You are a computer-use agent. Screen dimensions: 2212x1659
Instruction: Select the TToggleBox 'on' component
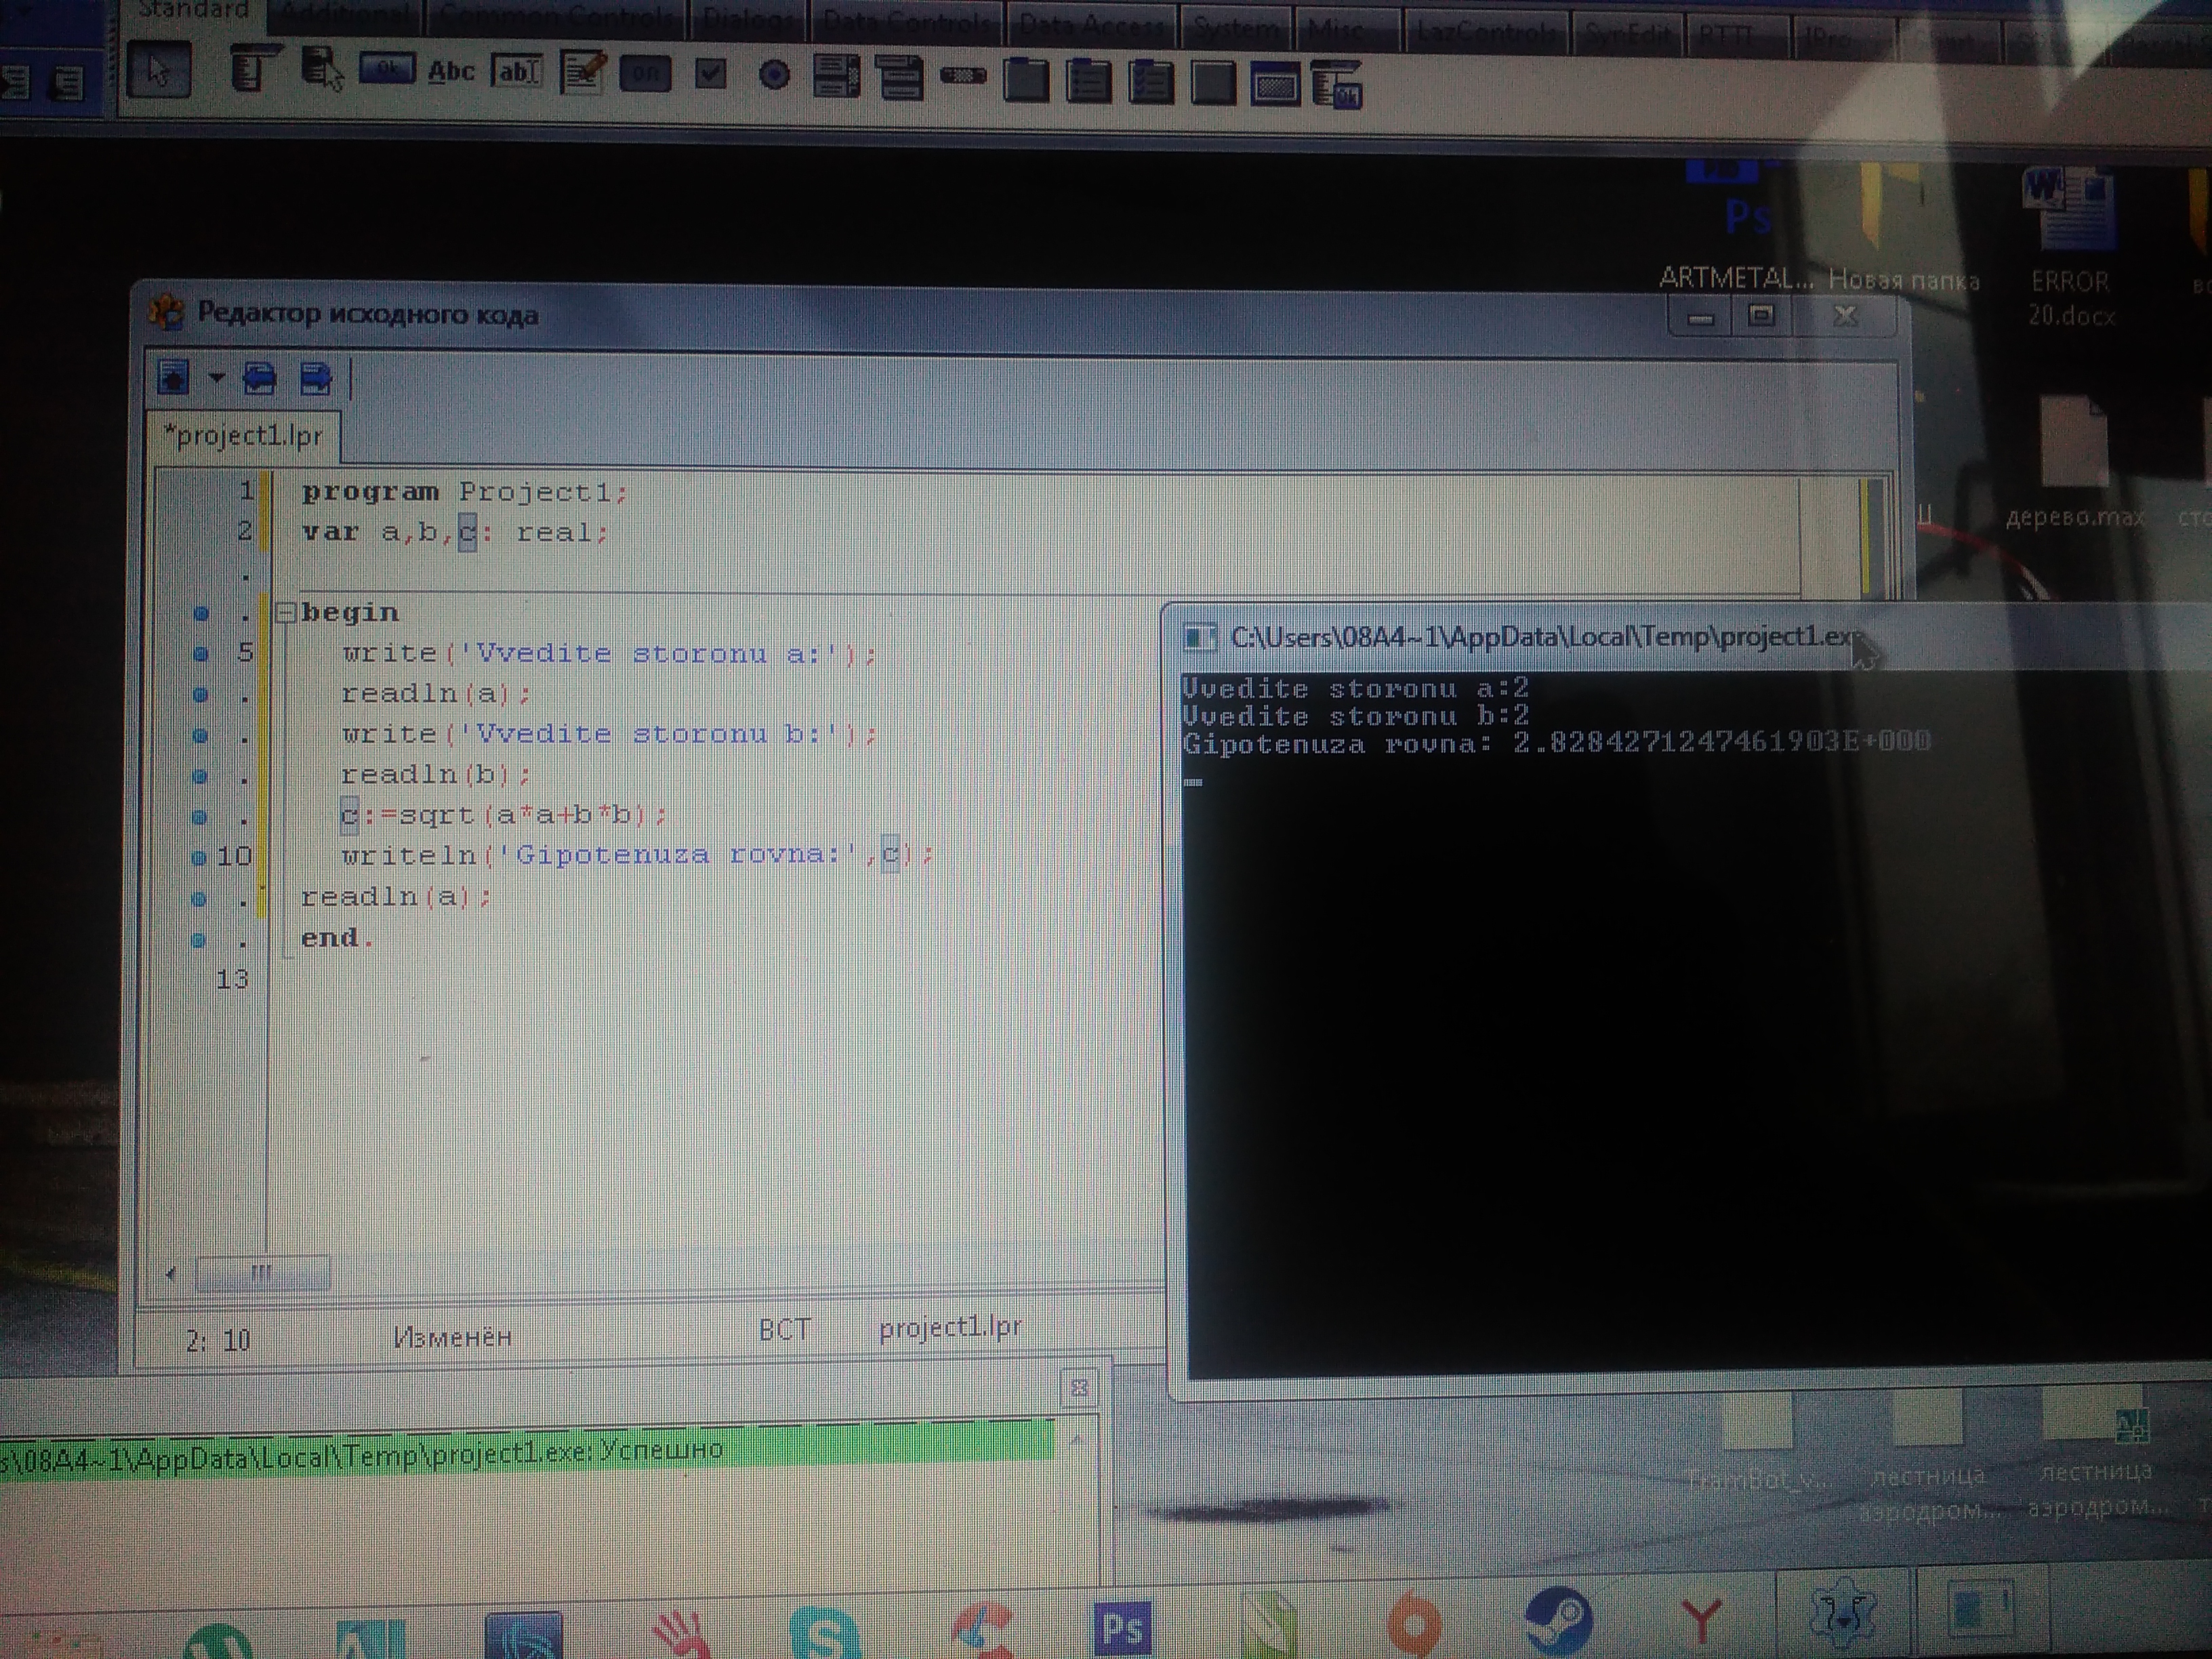coord(645,74)
